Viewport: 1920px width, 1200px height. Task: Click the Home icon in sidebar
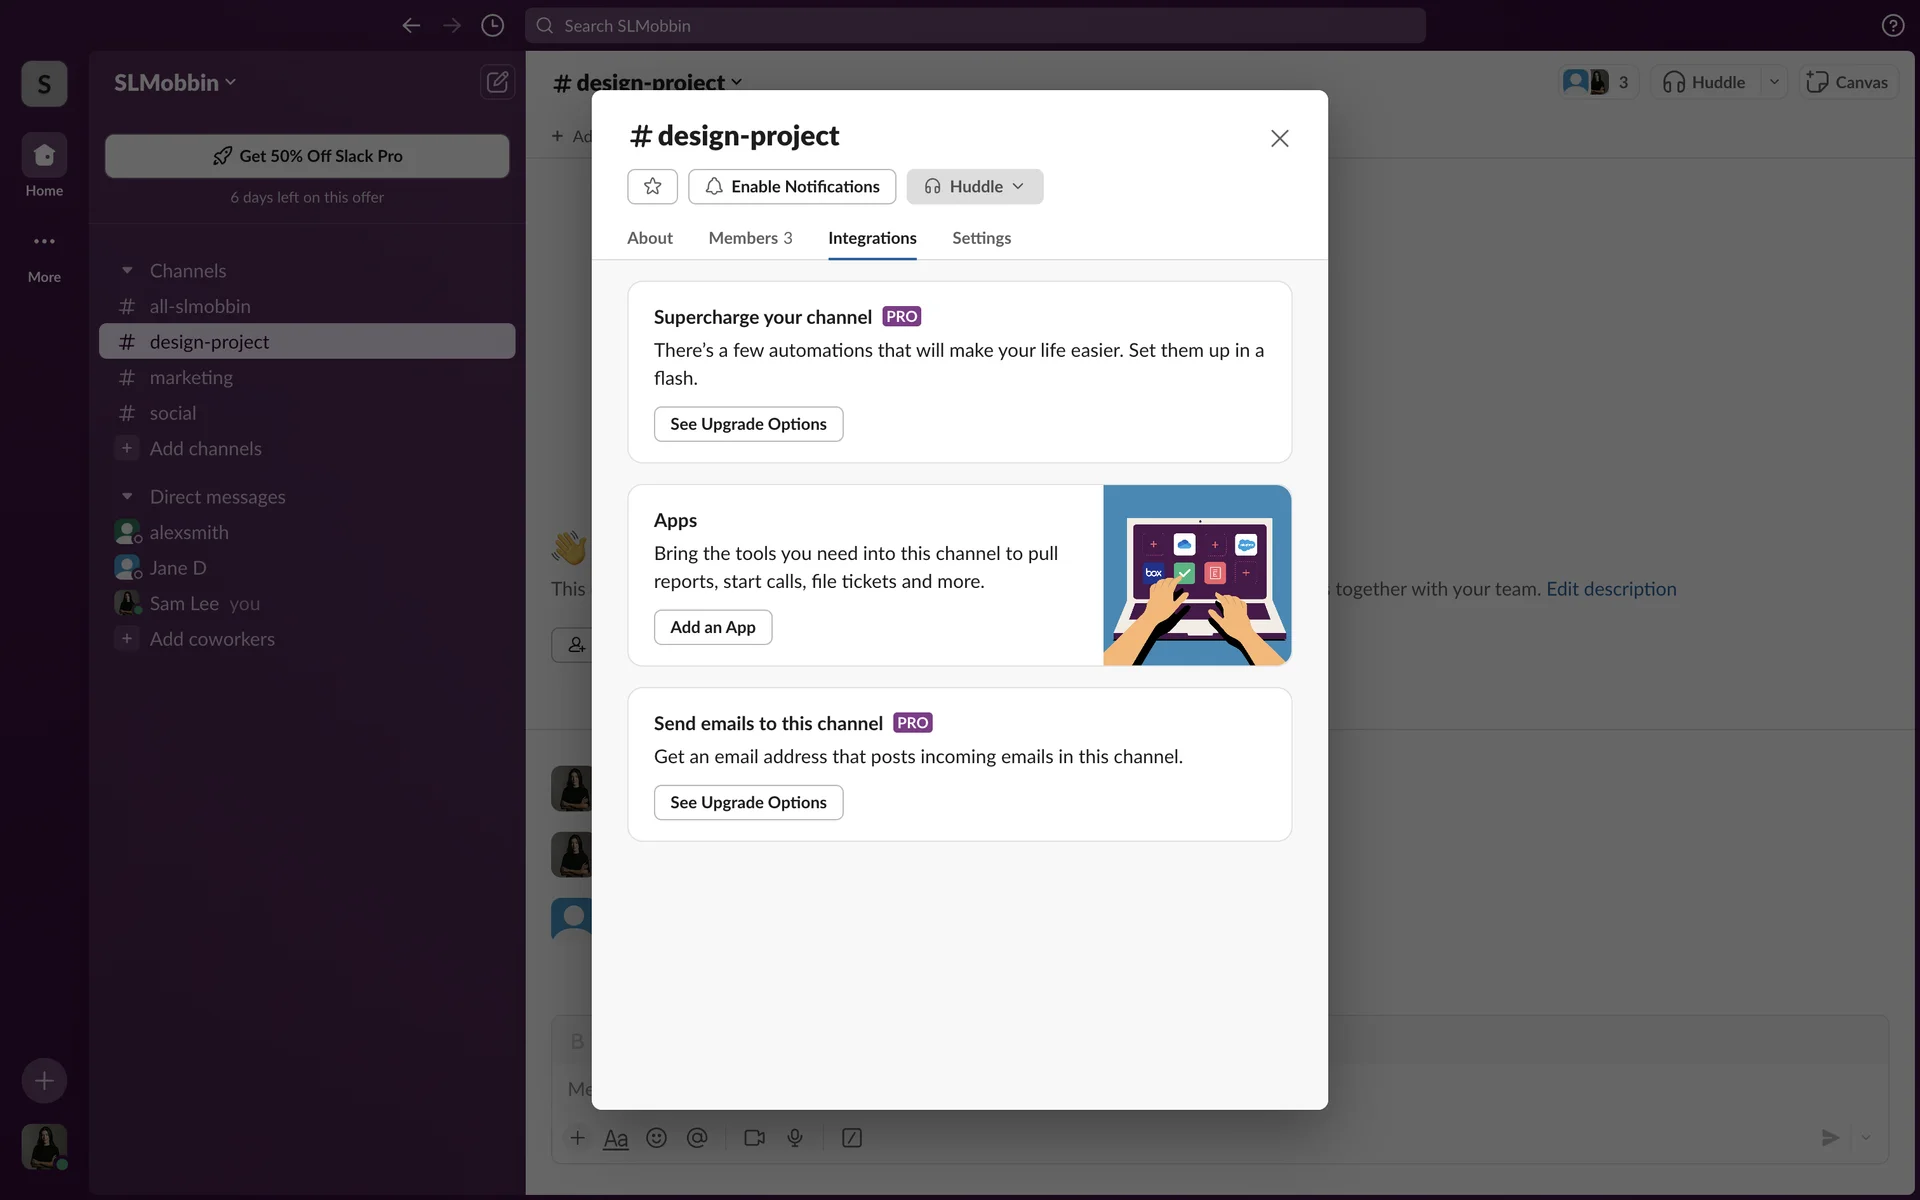(x=44, y=156)
